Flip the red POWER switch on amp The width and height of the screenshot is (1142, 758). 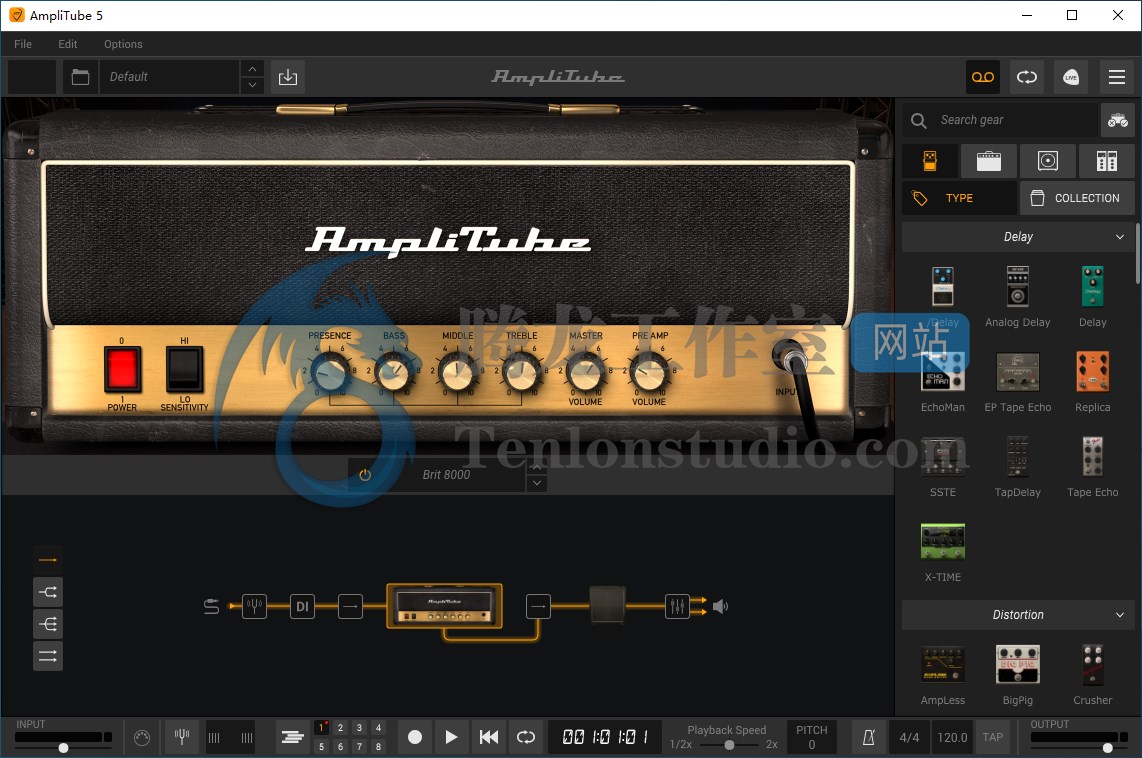pyautogui.click(x=122, y=369)
